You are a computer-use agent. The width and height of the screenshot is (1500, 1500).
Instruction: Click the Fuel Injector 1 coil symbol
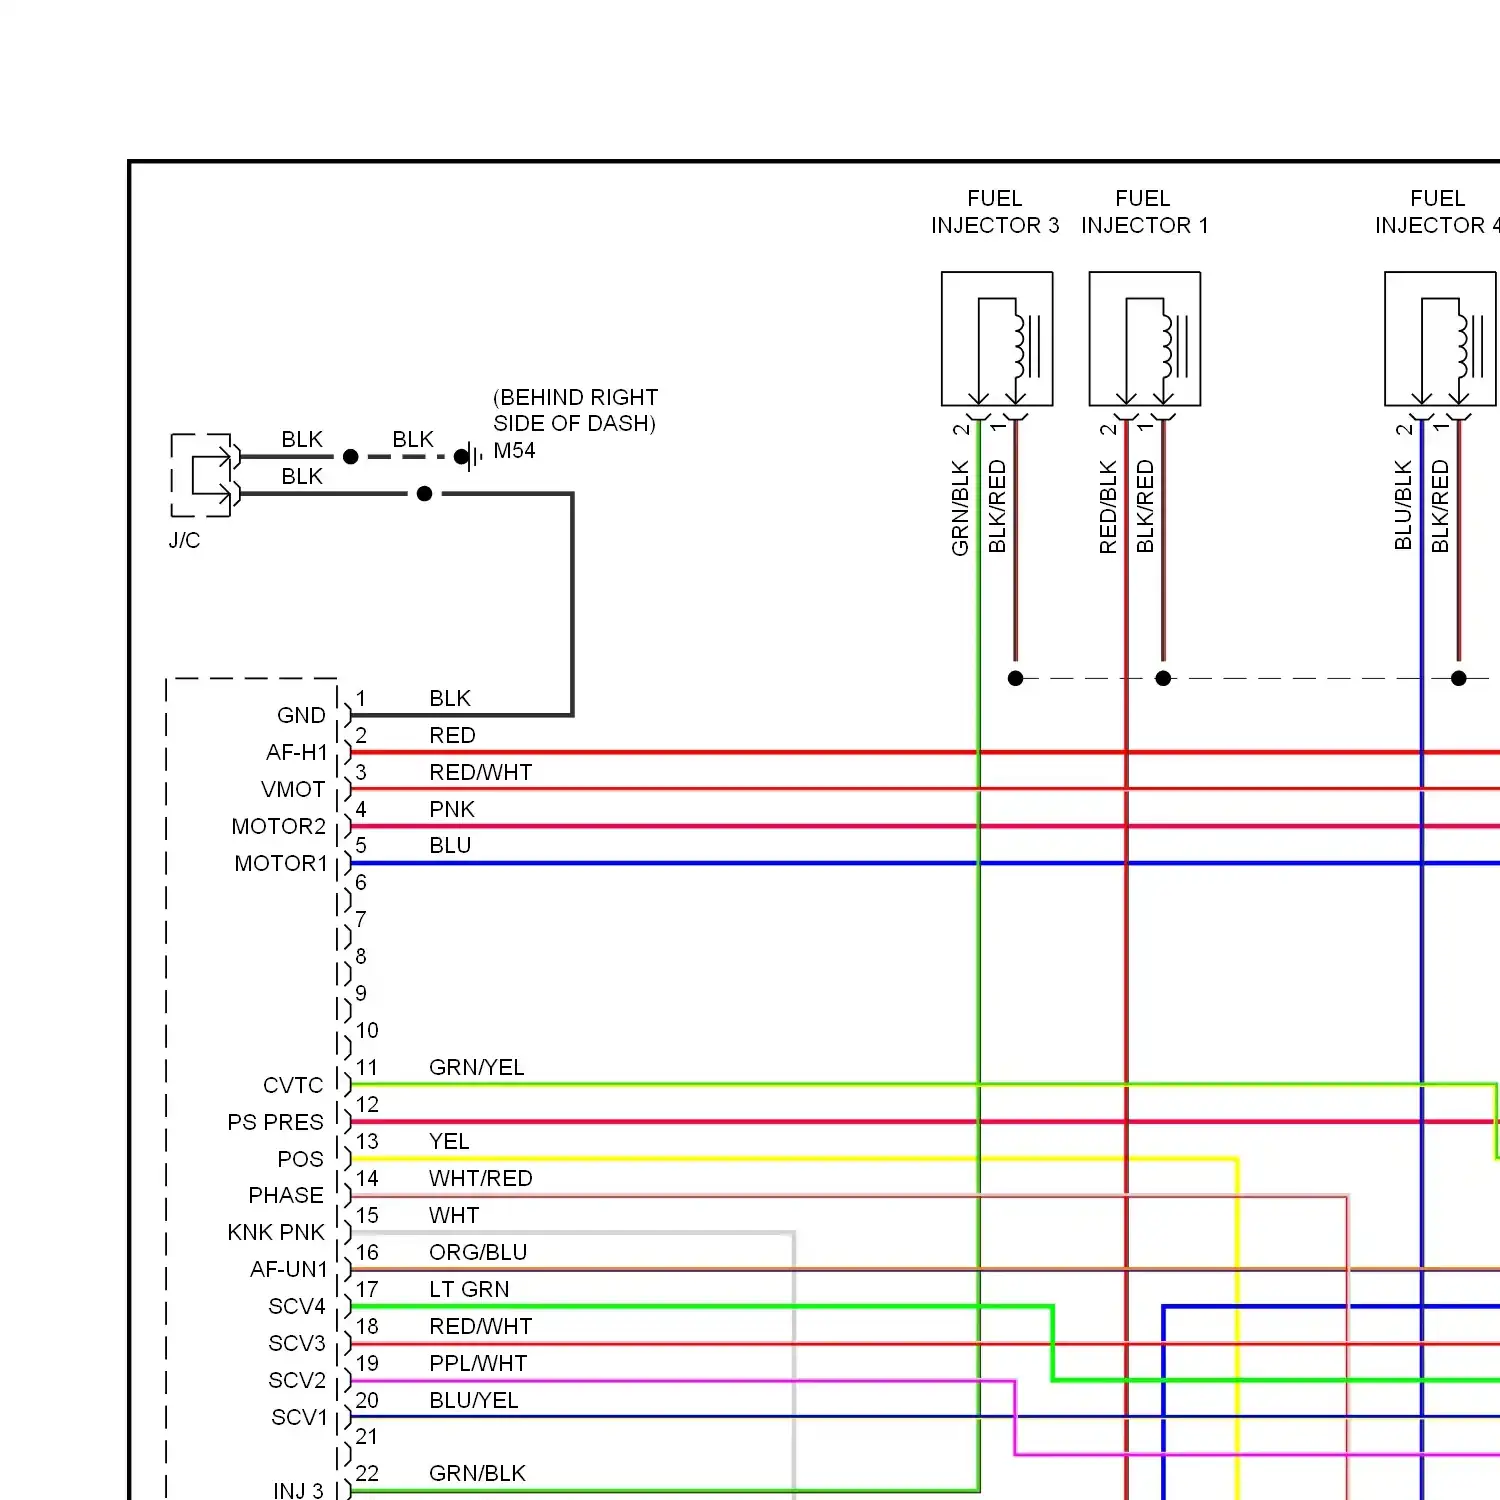[x=1145, y=339]
